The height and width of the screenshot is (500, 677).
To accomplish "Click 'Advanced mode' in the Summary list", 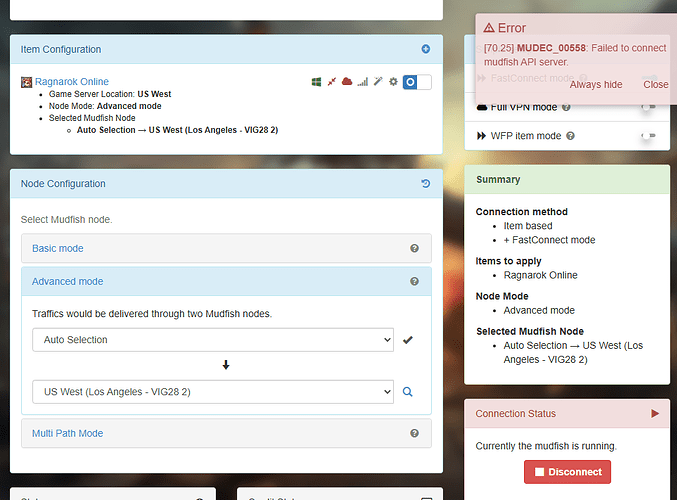I will pos(539,310).
